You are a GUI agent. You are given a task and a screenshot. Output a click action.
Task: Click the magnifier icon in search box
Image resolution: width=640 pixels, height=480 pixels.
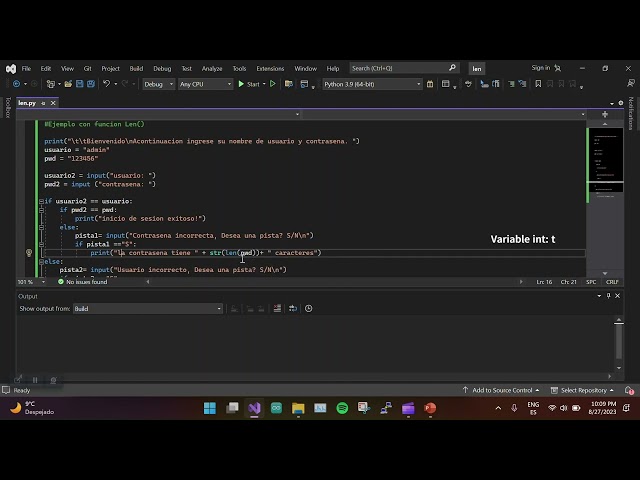[x=452, y=68]
